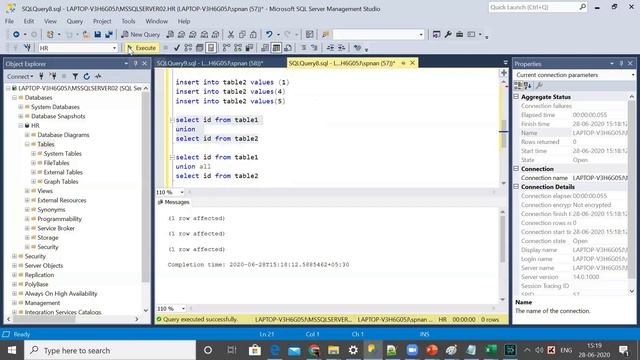Close the SQLQuery8.sql tab
This screenshot has width=640, height=360.
tap(412, 63)
